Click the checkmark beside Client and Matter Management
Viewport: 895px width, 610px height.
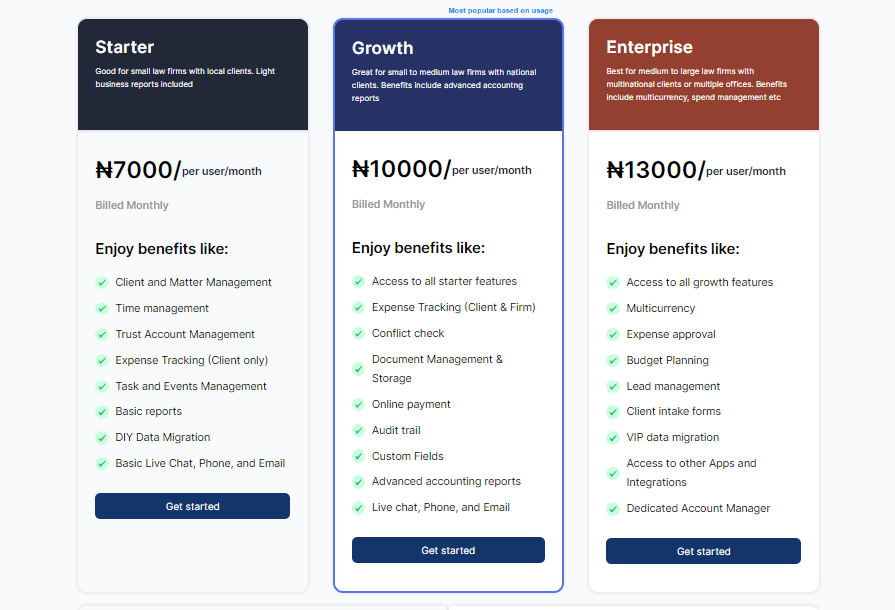pyautogui.click(x=102, y=282)
